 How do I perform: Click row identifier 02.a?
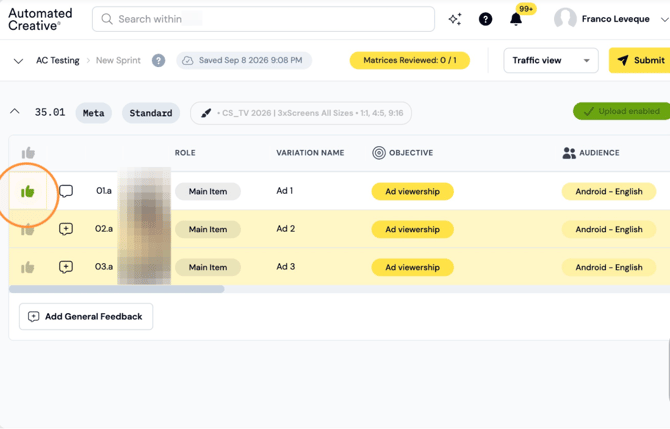point(104,229)
